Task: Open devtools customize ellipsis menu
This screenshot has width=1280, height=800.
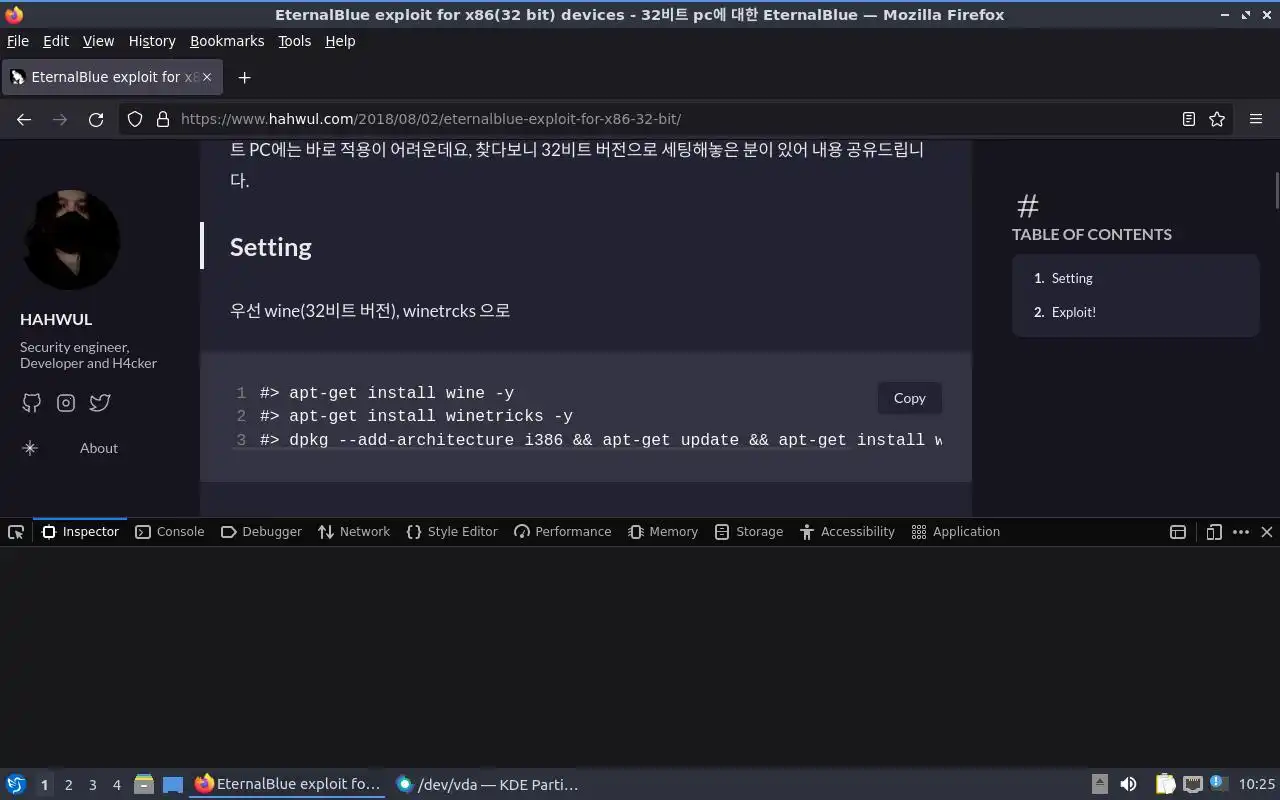Action: (x=1241, y=532)
